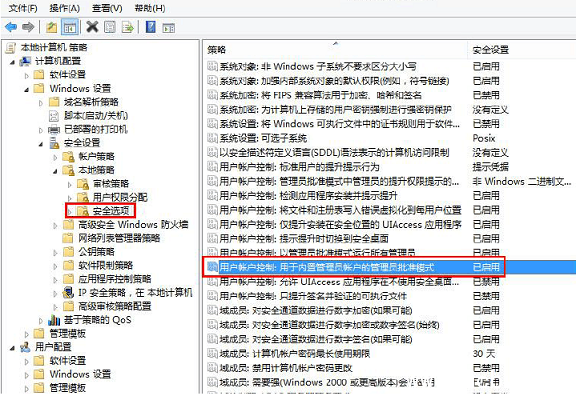
Task: Expand 软件设置 under 用户配置
Action: point(26,361)
